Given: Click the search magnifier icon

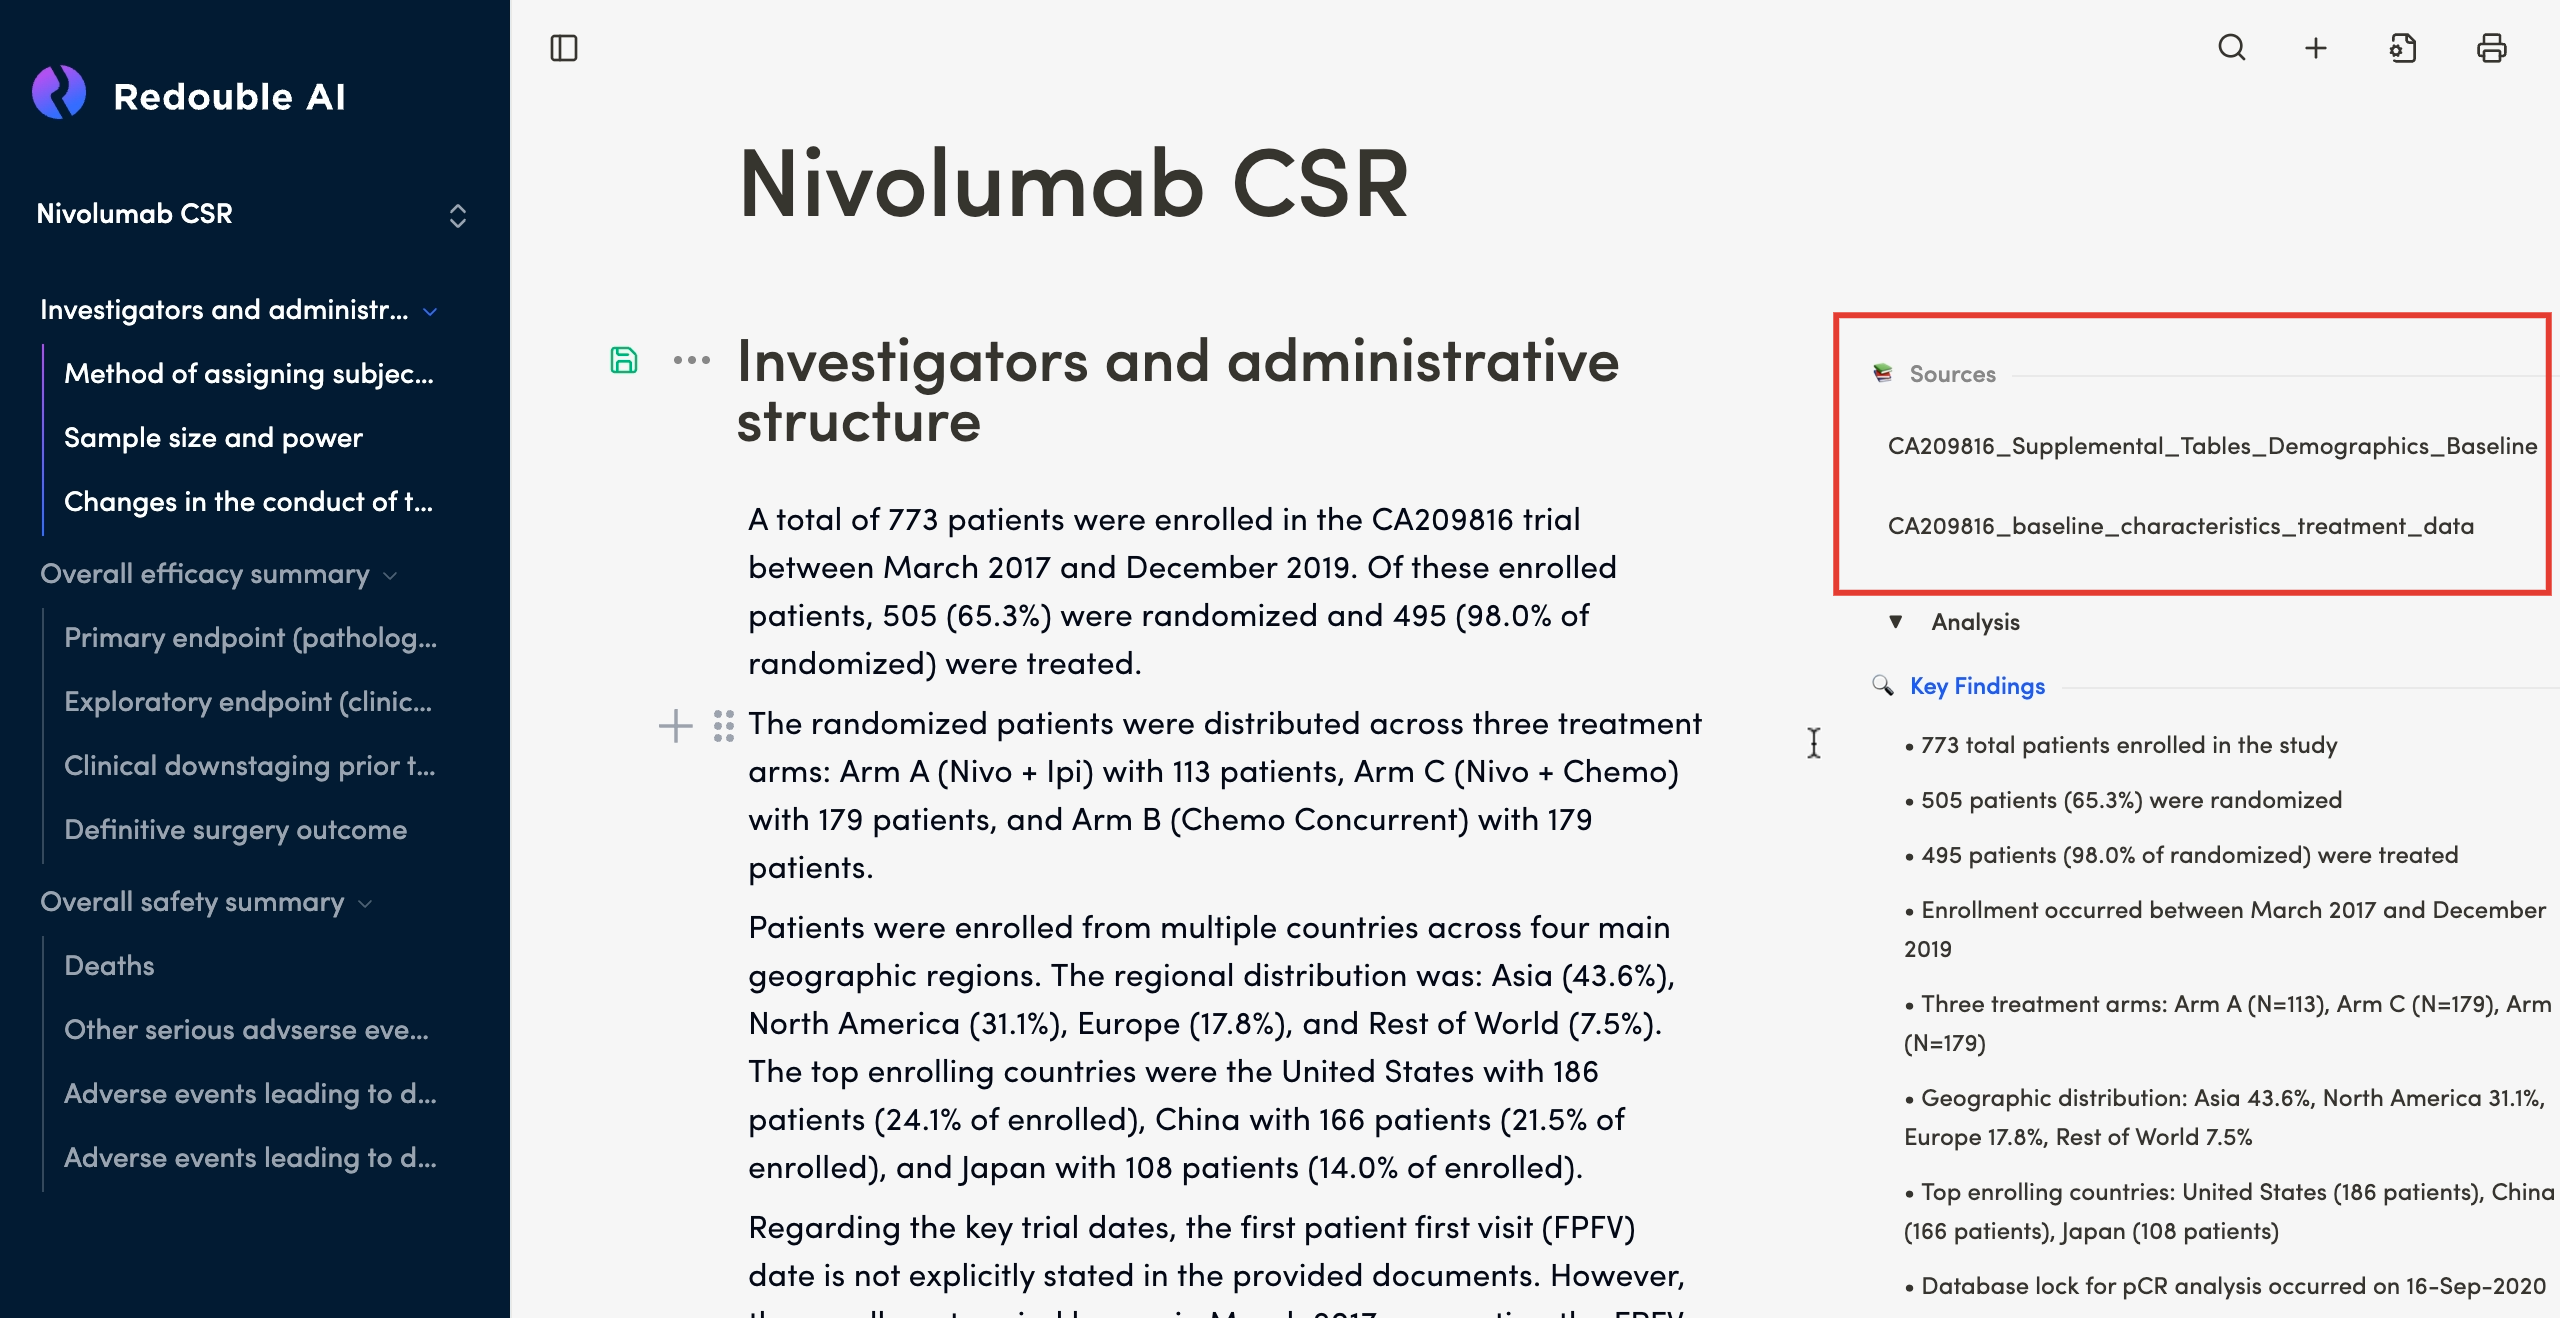Looking at the screenshot, I should tap(2231, 48).
